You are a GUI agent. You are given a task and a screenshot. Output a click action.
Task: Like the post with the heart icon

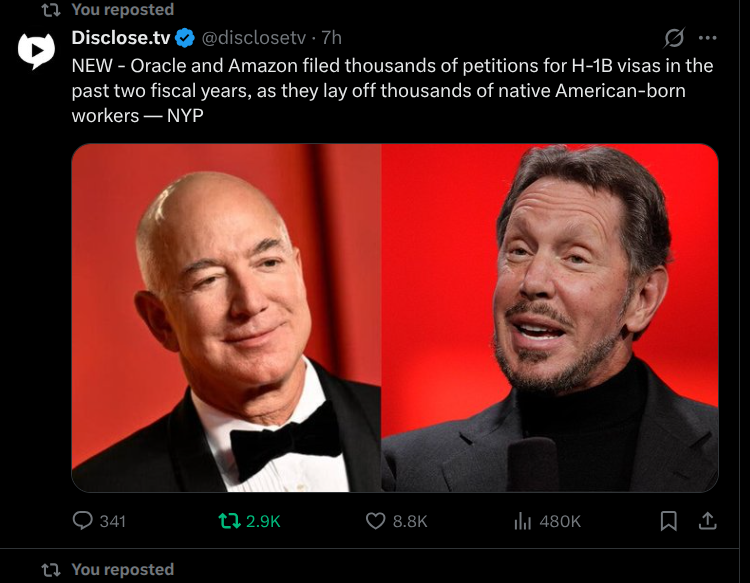click(x=376, y=520)
